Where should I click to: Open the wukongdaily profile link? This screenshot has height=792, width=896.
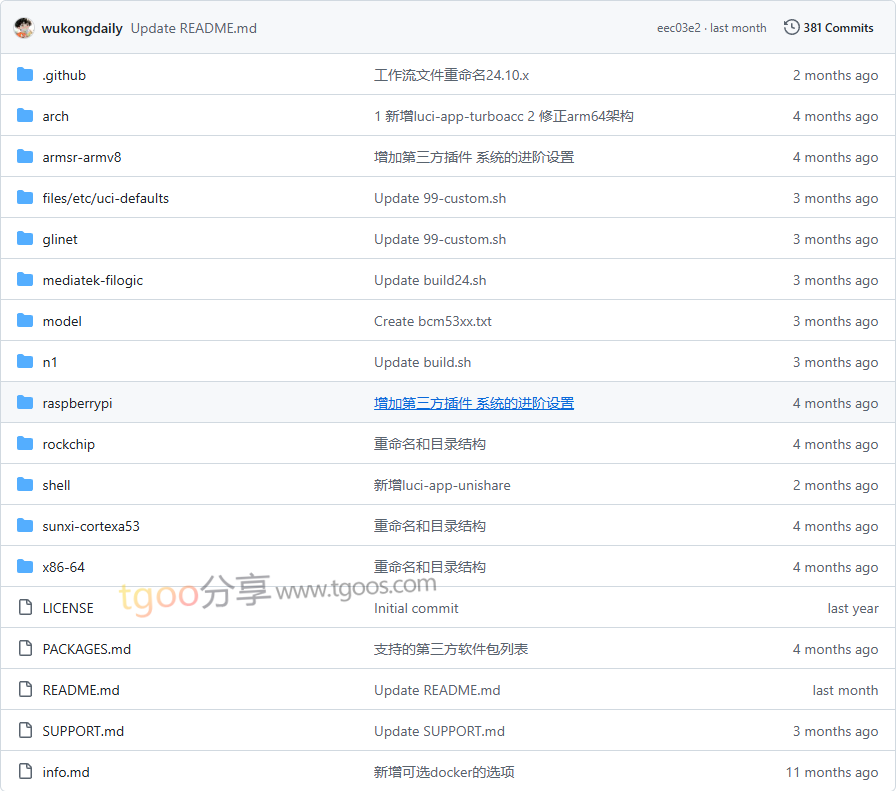point(82,28)
